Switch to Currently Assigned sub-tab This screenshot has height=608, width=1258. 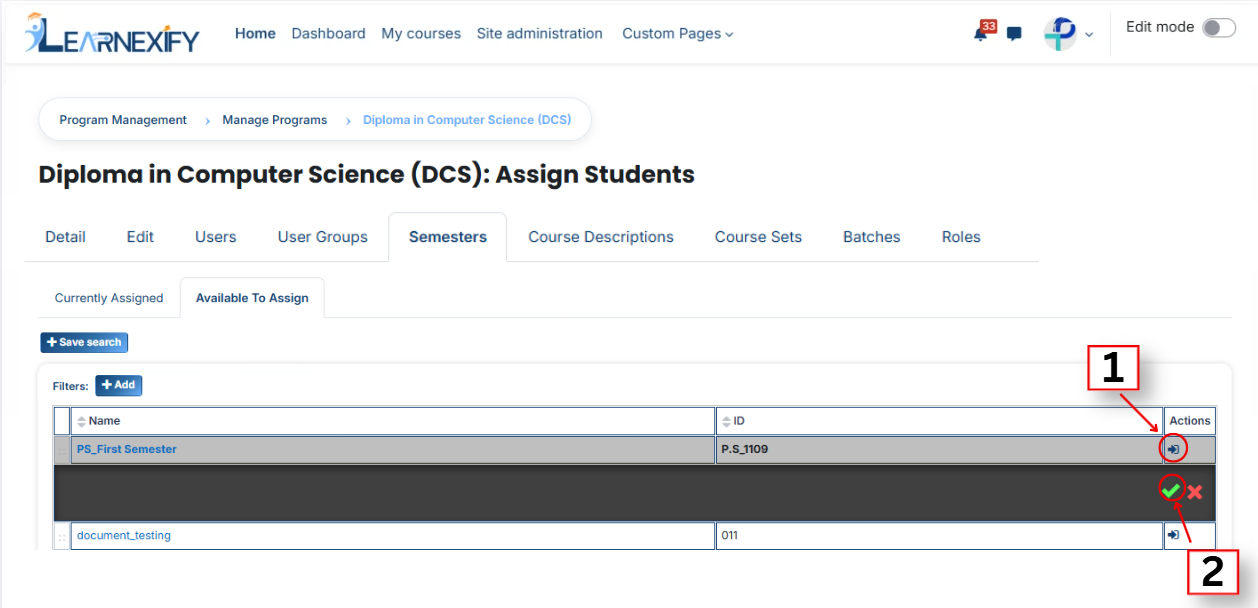[109, 298]
